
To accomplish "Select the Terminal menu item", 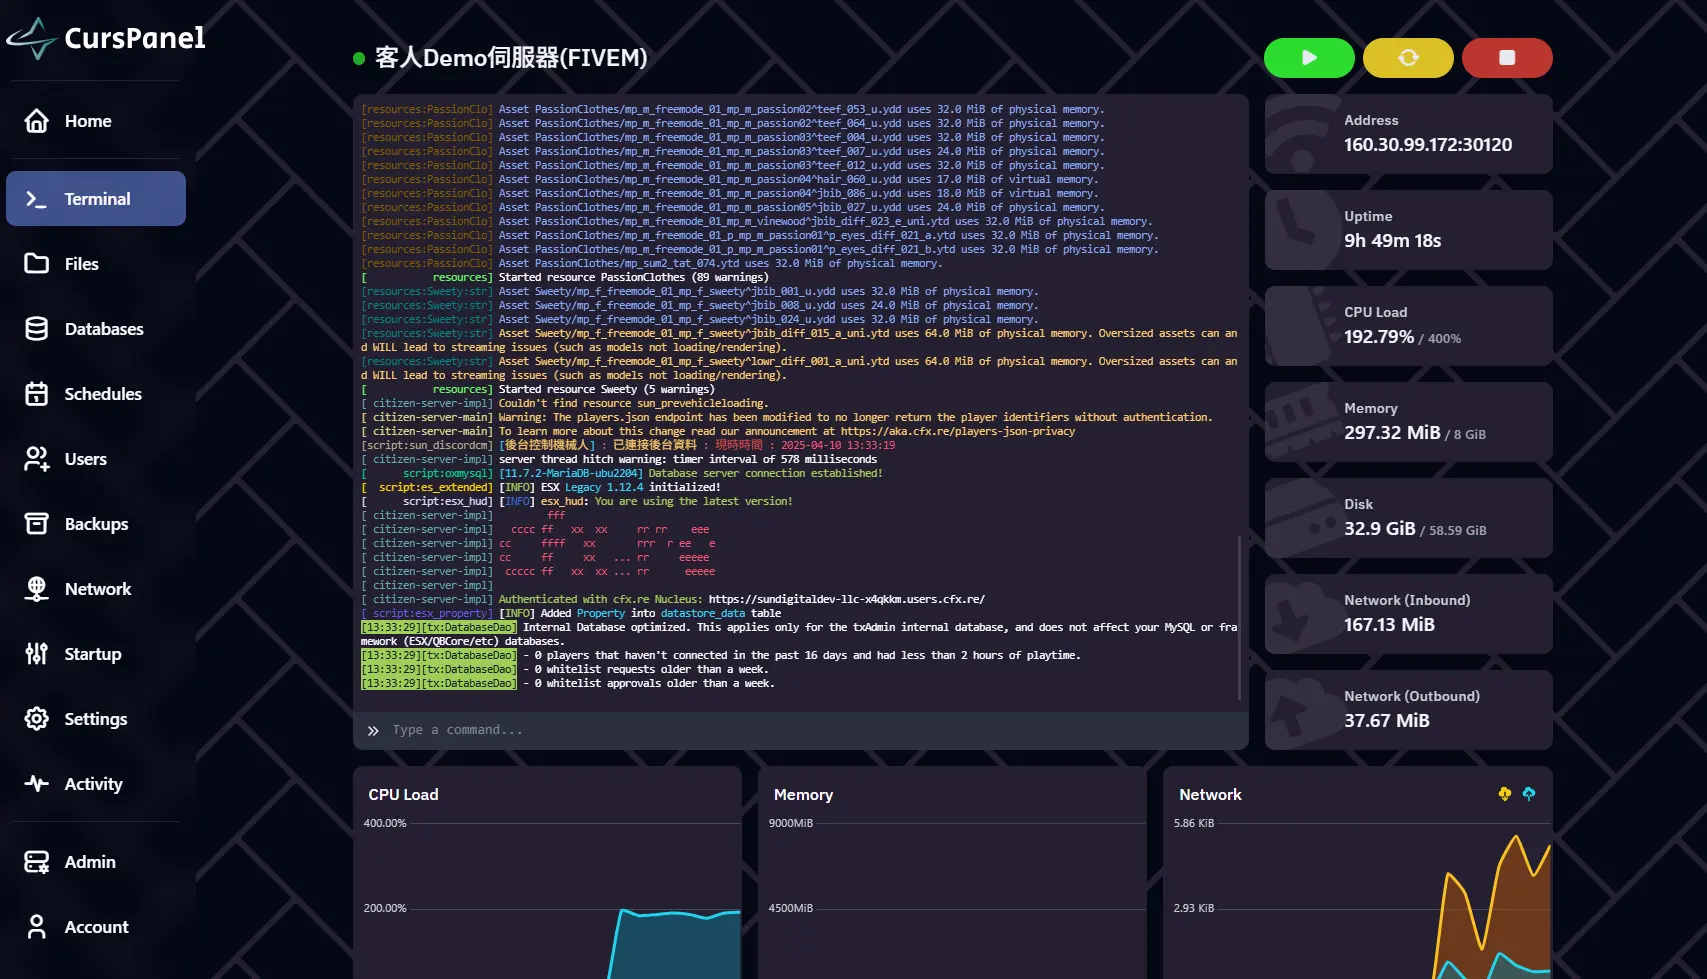I will point(96,199).
